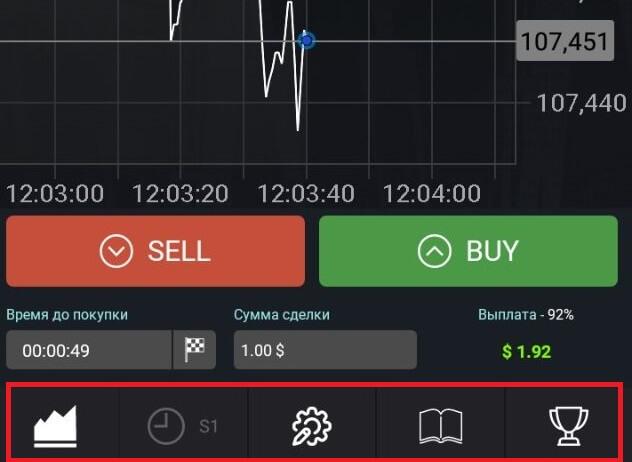Screen dimensions: 632x462
Task: Open the gear and wrench settings tab
Action: 311,427
